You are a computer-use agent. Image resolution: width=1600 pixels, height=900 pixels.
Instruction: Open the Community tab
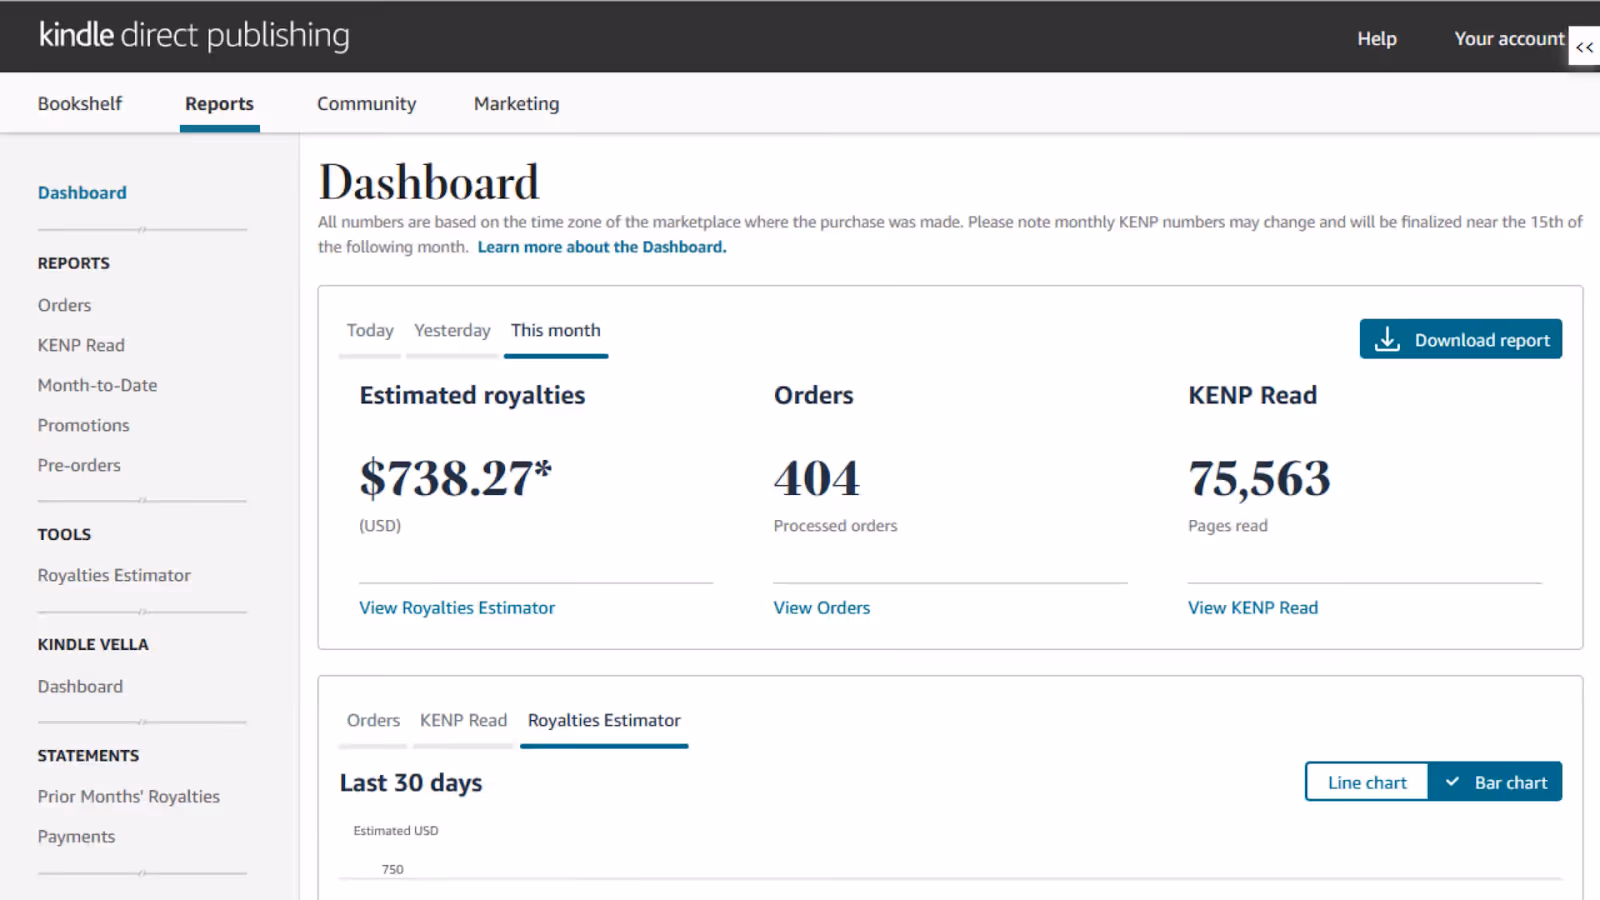pyautogui.click(x=366, y=104)
